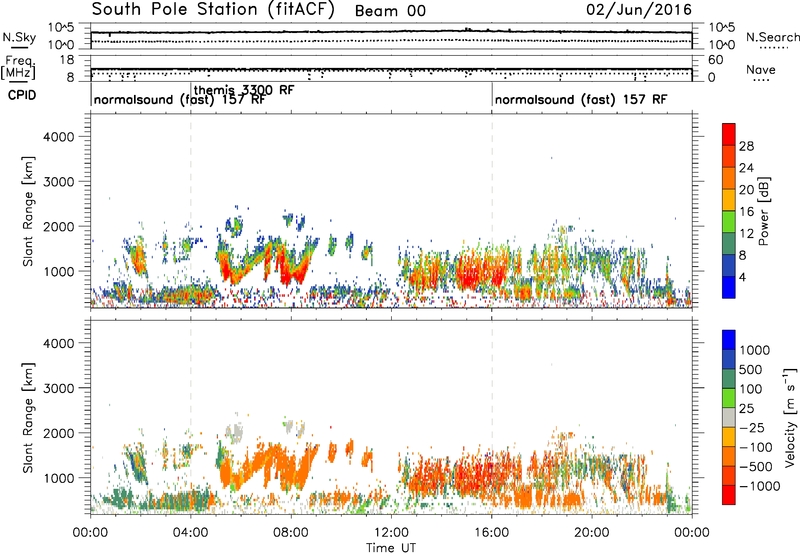The image size is (800, 554).
Task: Click the 20:00 time tick label
Action: pos(591,533)
